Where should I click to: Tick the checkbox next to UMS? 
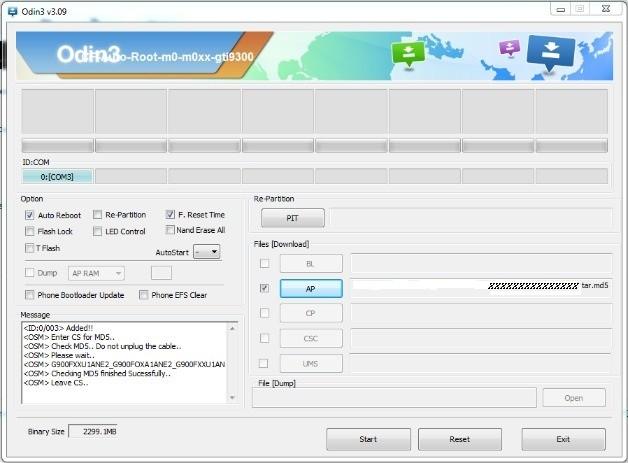click(264, 363)
